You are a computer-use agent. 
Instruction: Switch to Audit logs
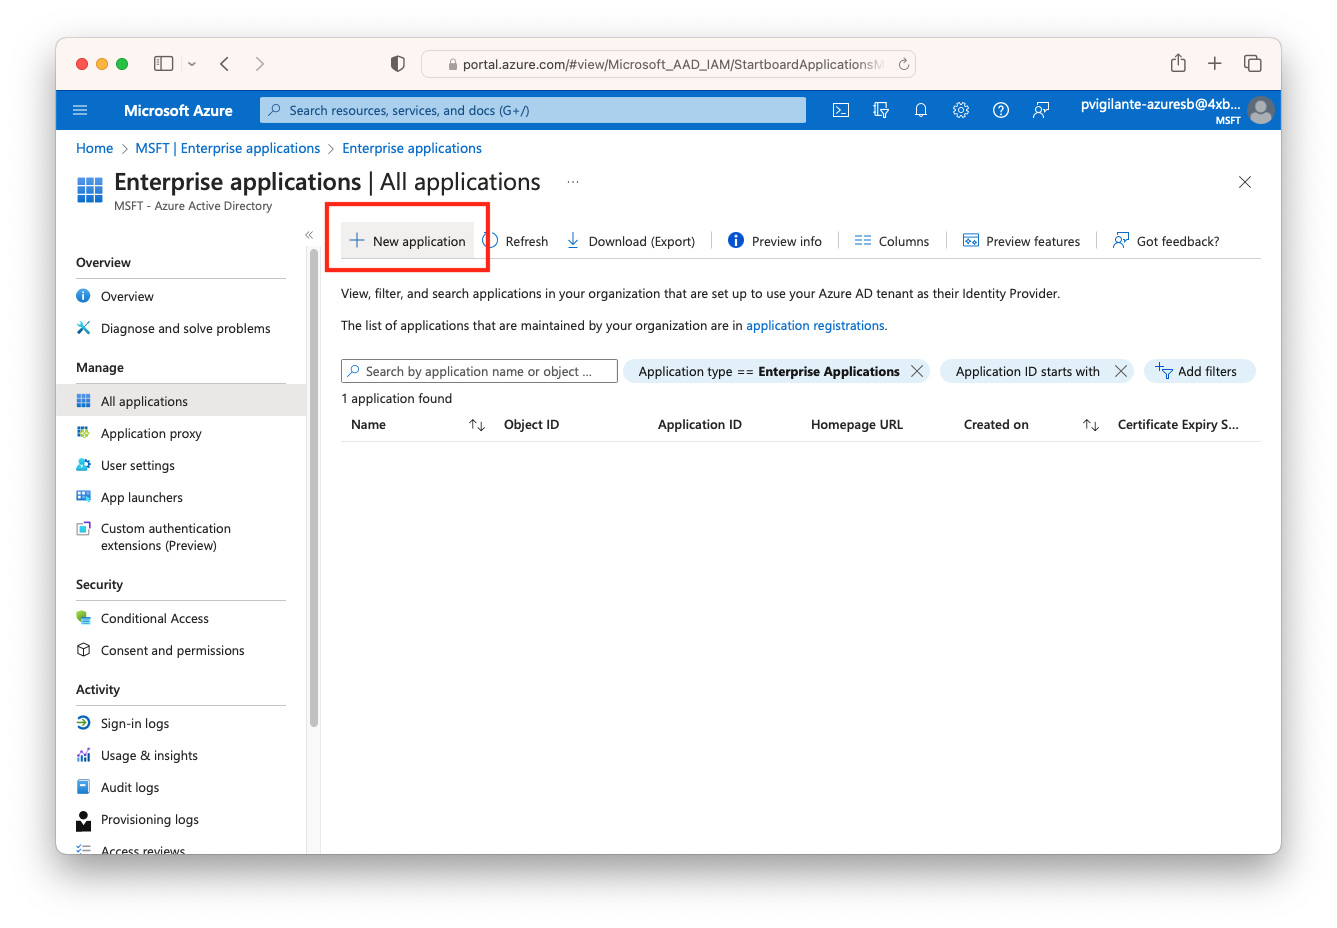tap(128, 787)
